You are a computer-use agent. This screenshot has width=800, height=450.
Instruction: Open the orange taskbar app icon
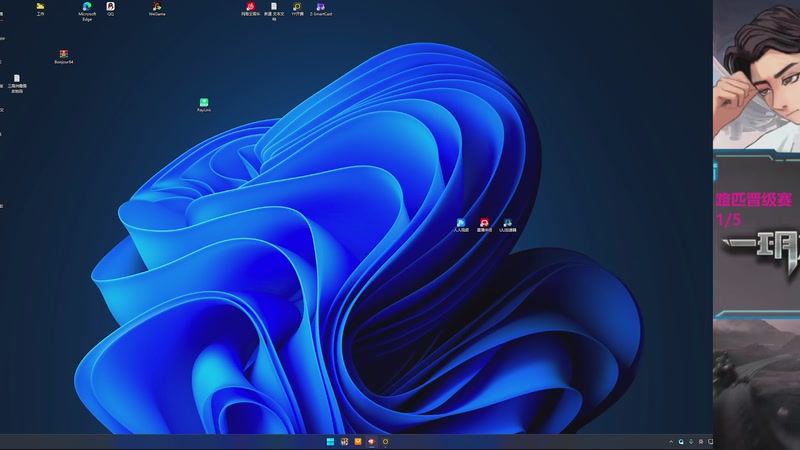point(358,442)
